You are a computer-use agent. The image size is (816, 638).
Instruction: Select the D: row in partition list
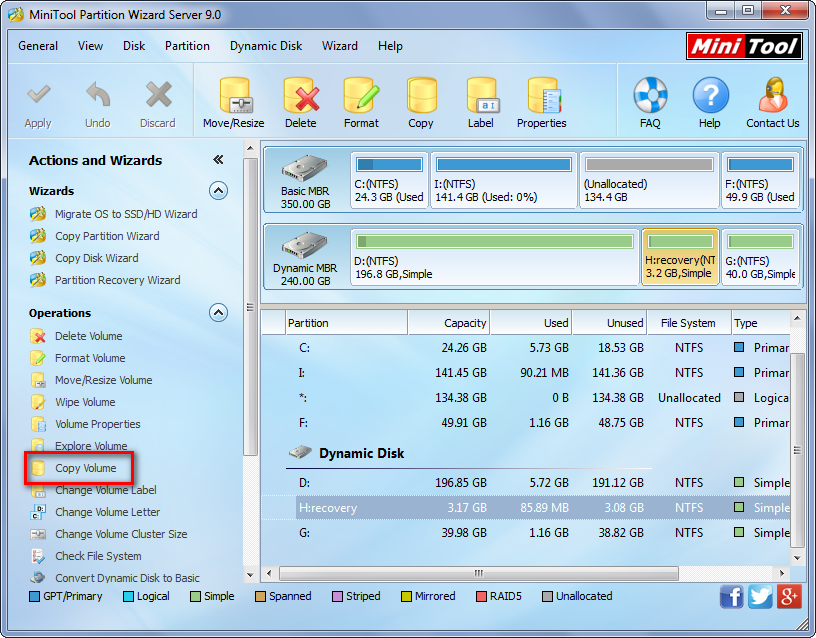526,483
